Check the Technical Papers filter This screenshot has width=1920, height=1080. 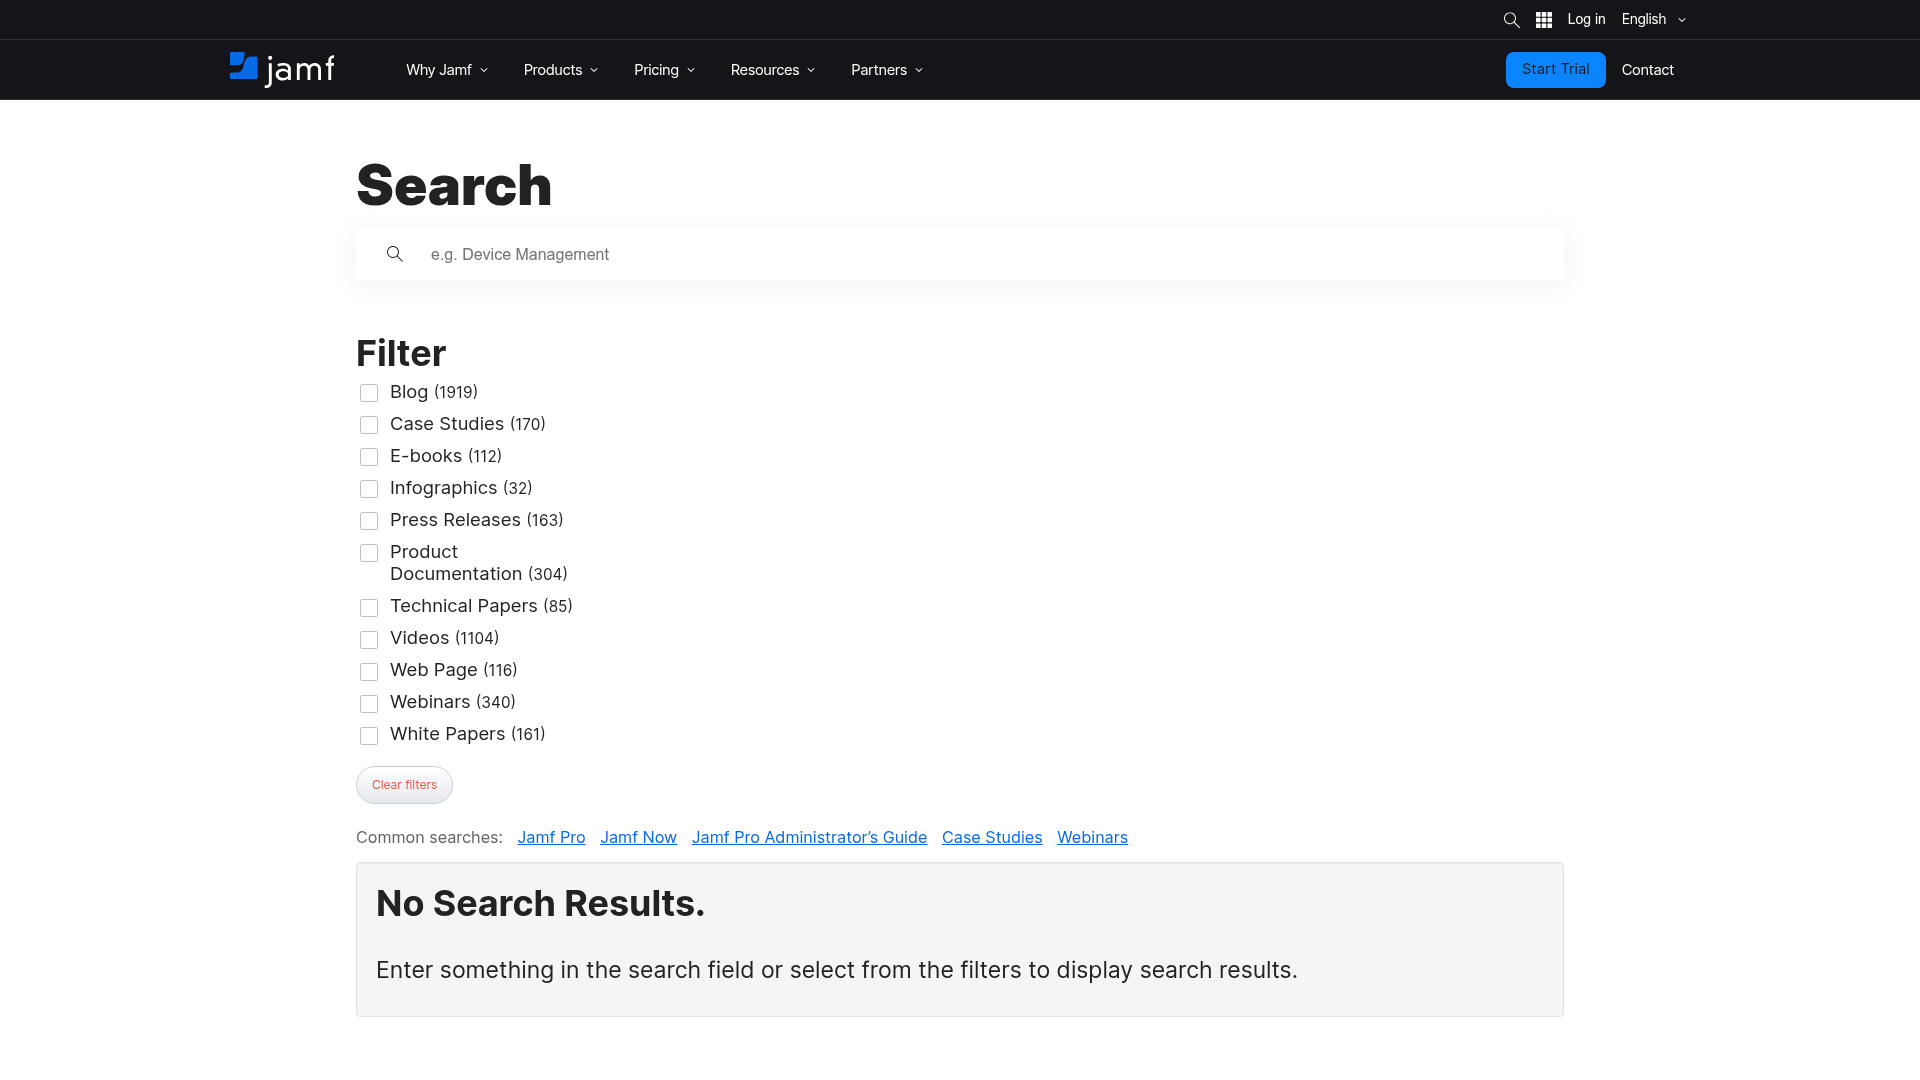tap(369, 608)
